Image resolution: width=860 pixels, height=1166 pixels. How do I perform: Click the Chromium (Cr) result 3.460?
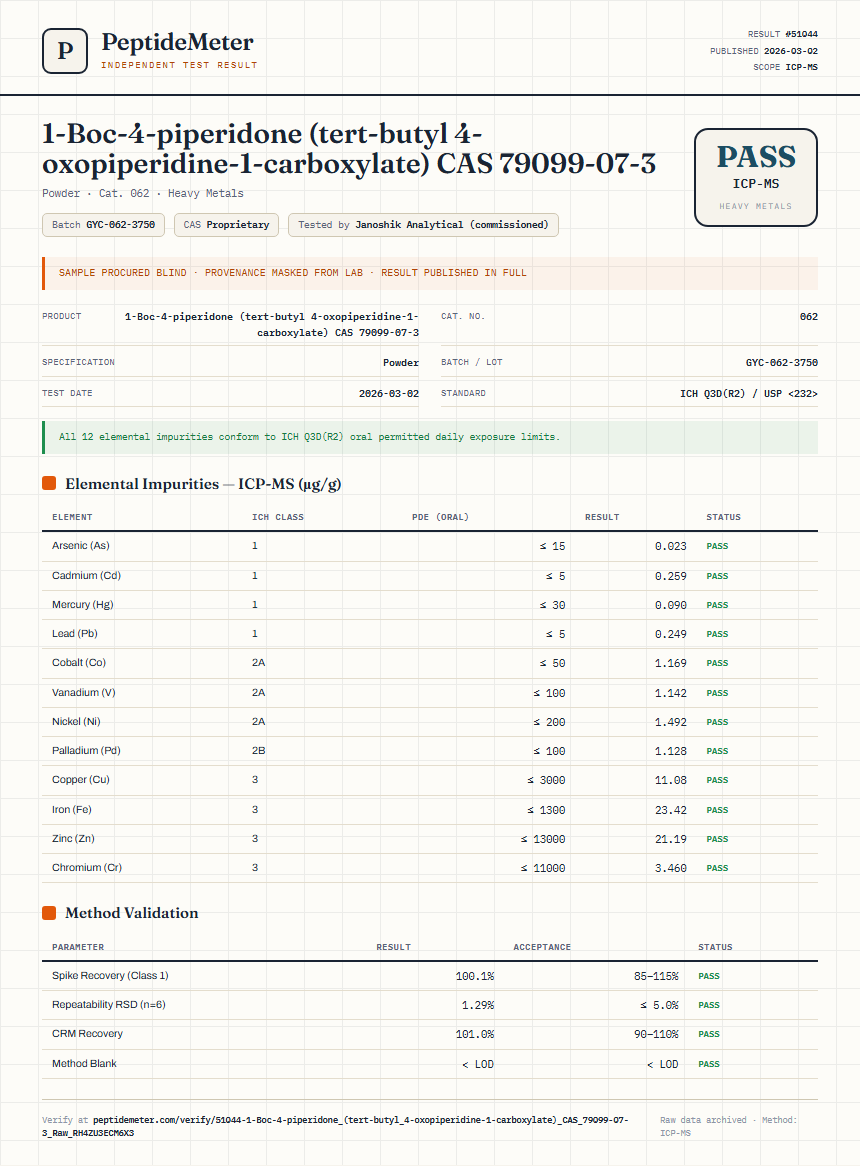point(670,868)
